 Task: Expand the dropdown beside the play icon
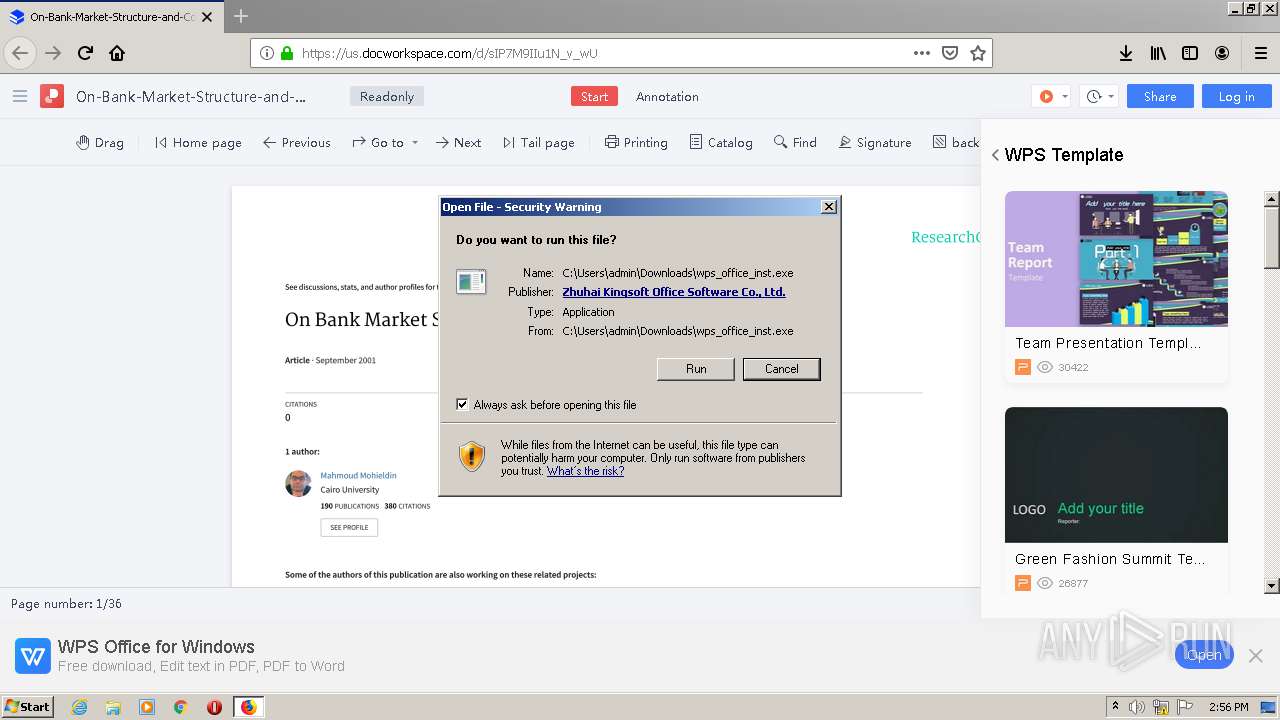1065,97
